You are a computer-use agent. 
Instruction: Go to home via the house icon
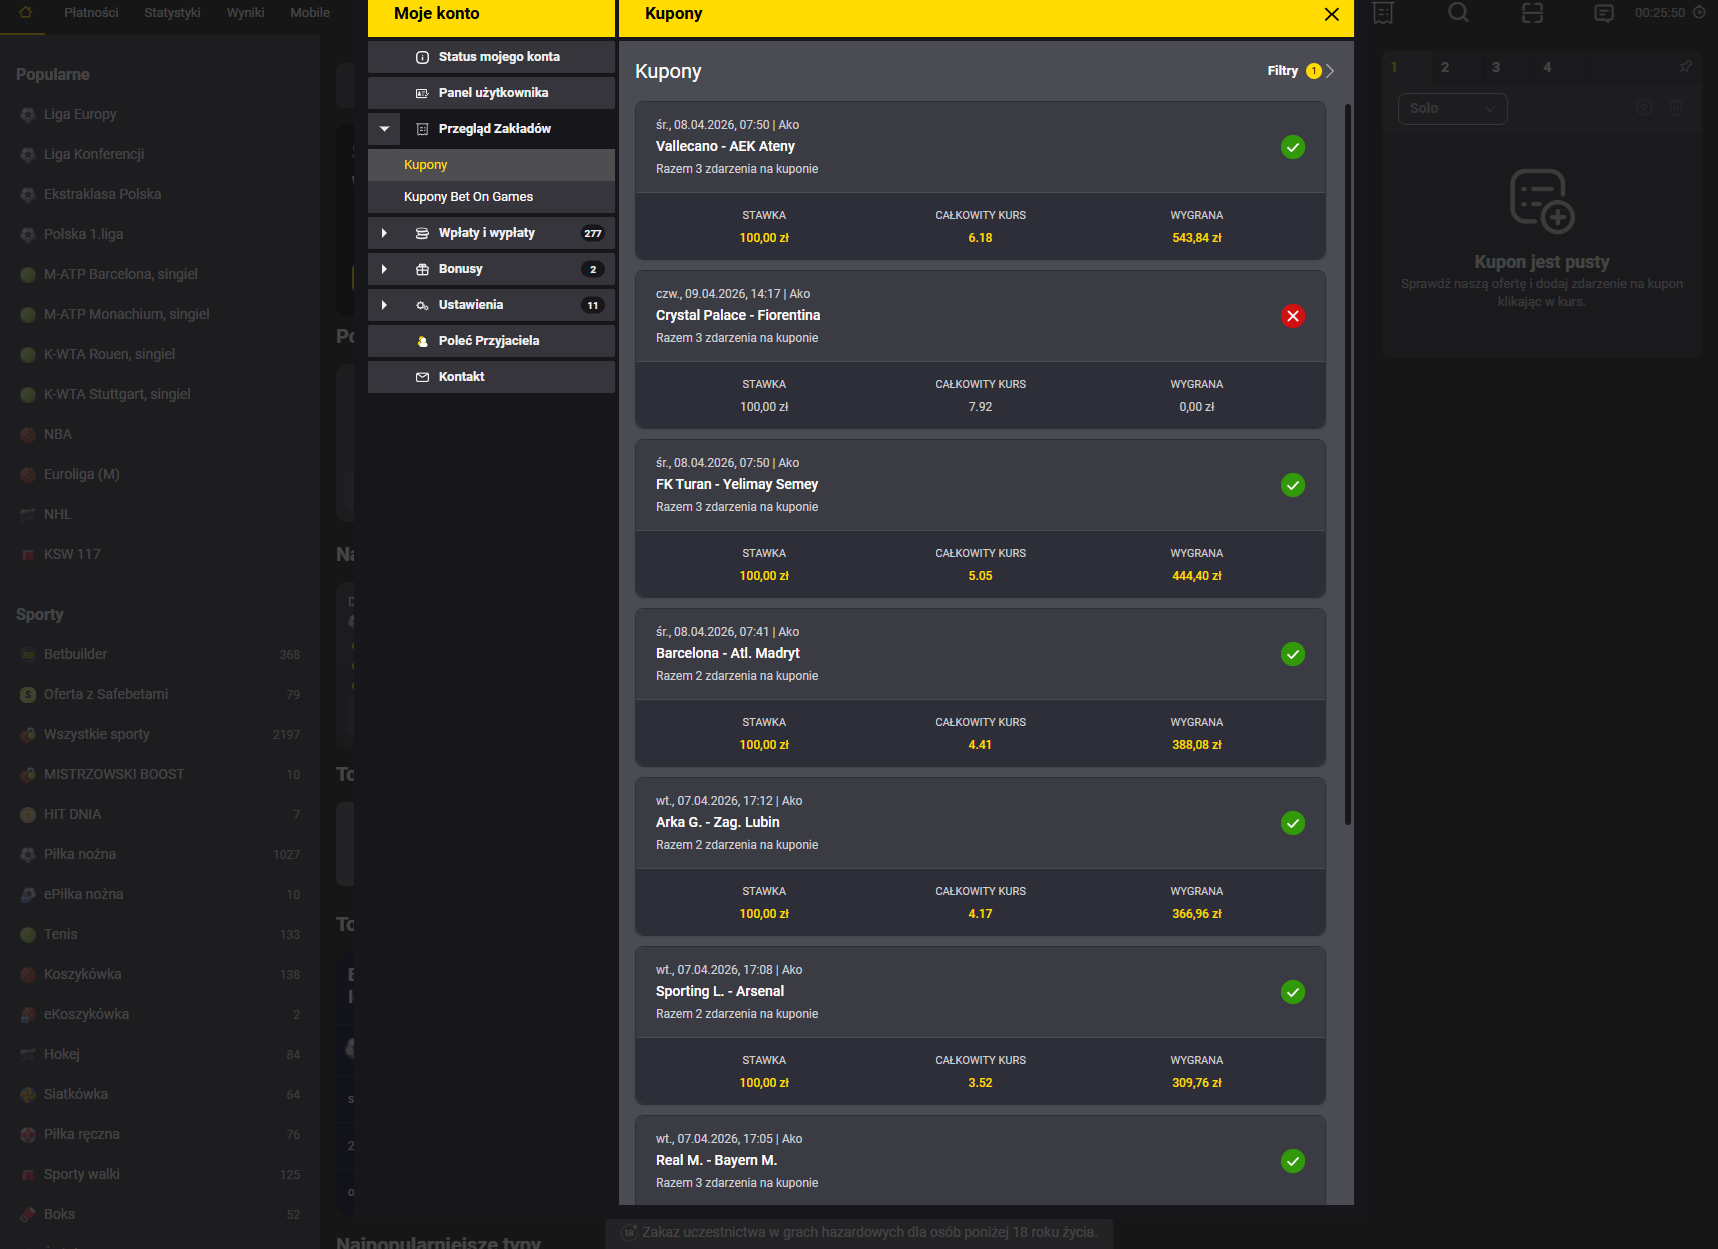click(x=25, y=13)
